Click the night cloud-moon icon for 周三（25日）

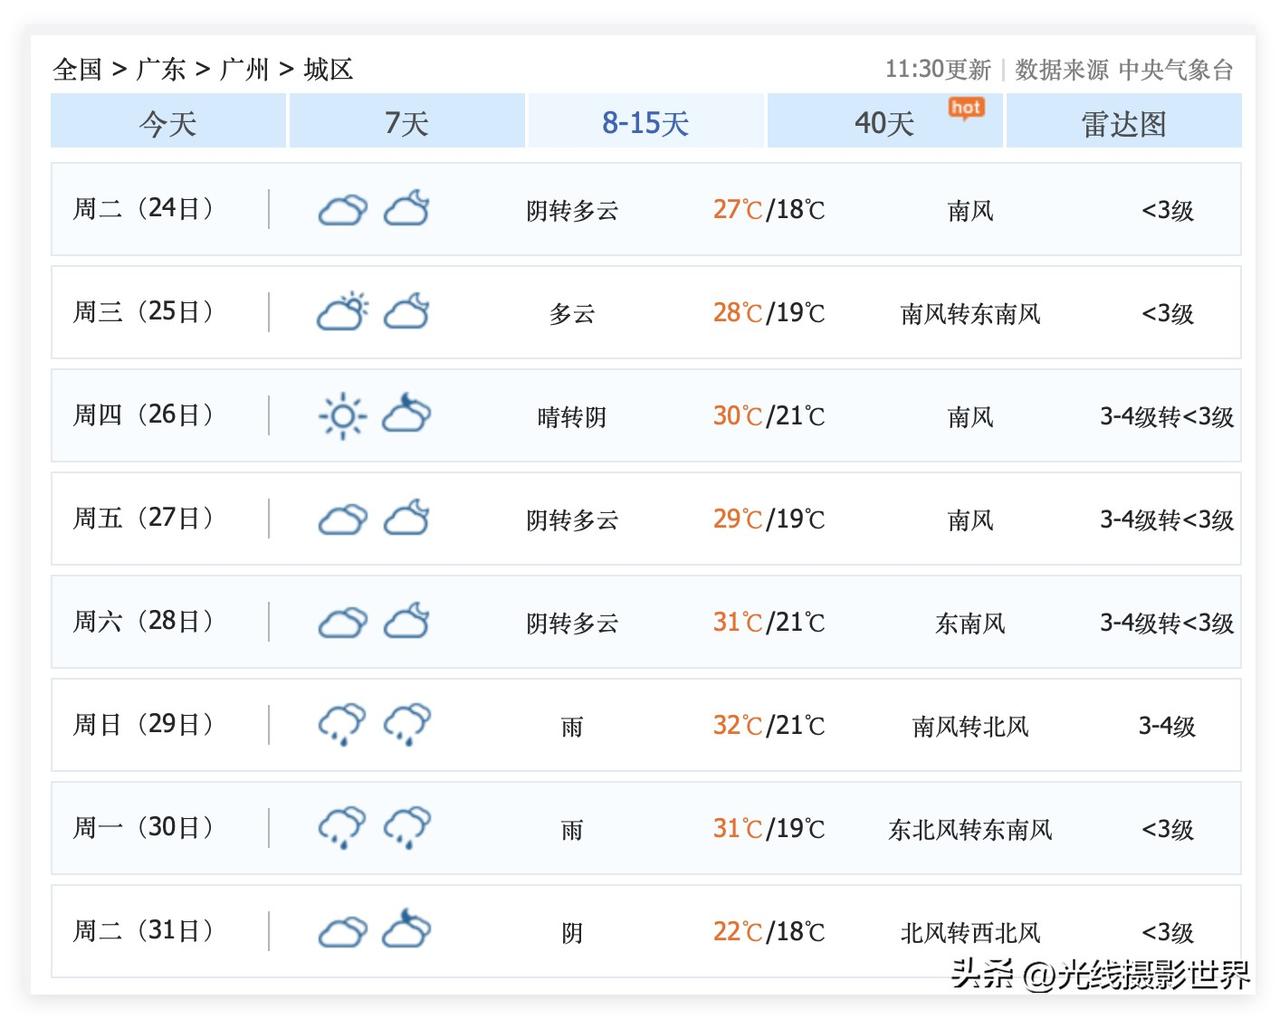coord(407,312)
